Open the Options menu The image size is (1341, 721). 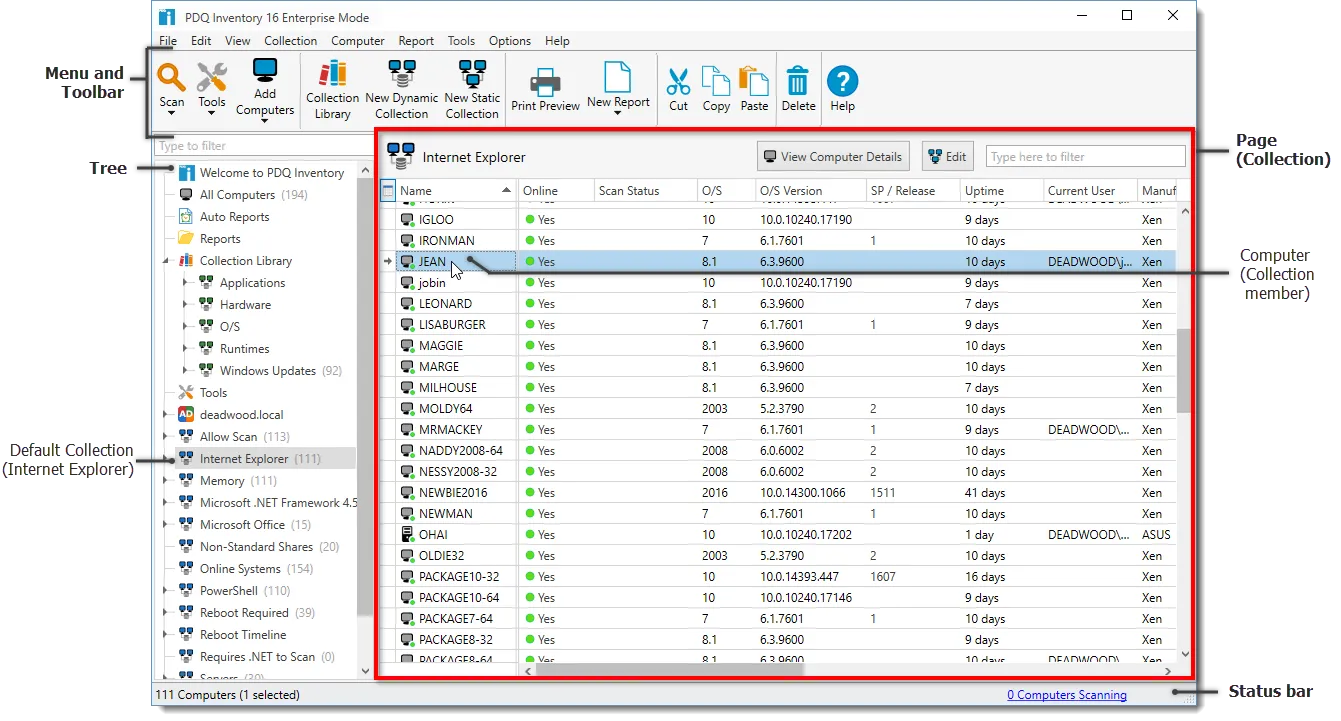tap(509, 40)
